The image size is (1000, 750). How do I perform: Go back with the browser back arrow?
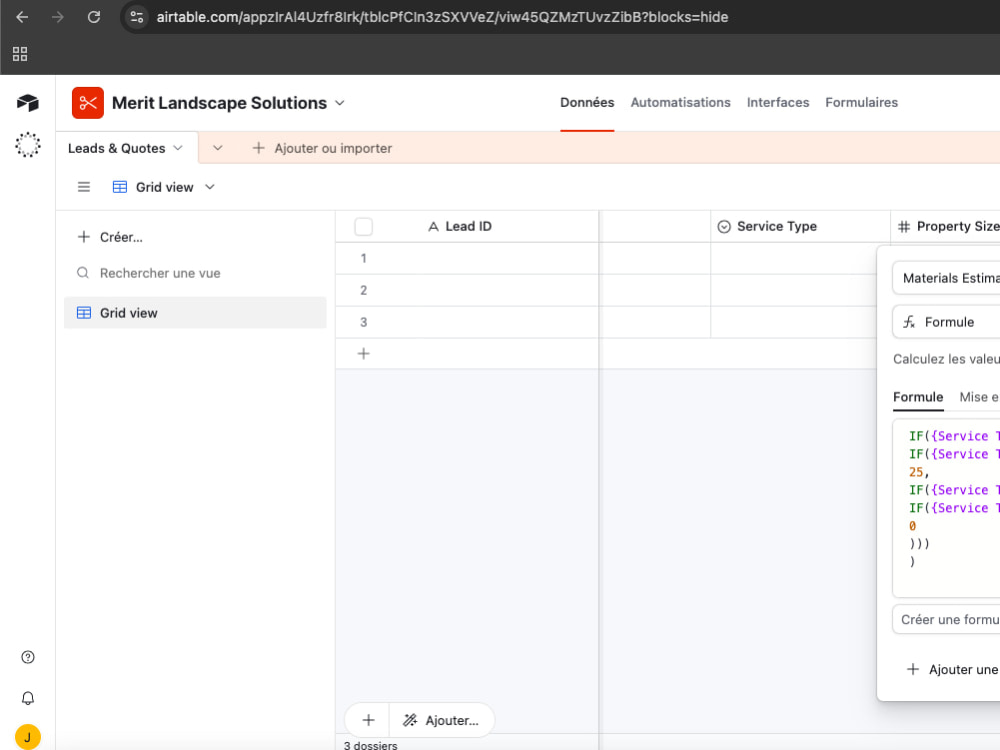(x=22, y=17)
